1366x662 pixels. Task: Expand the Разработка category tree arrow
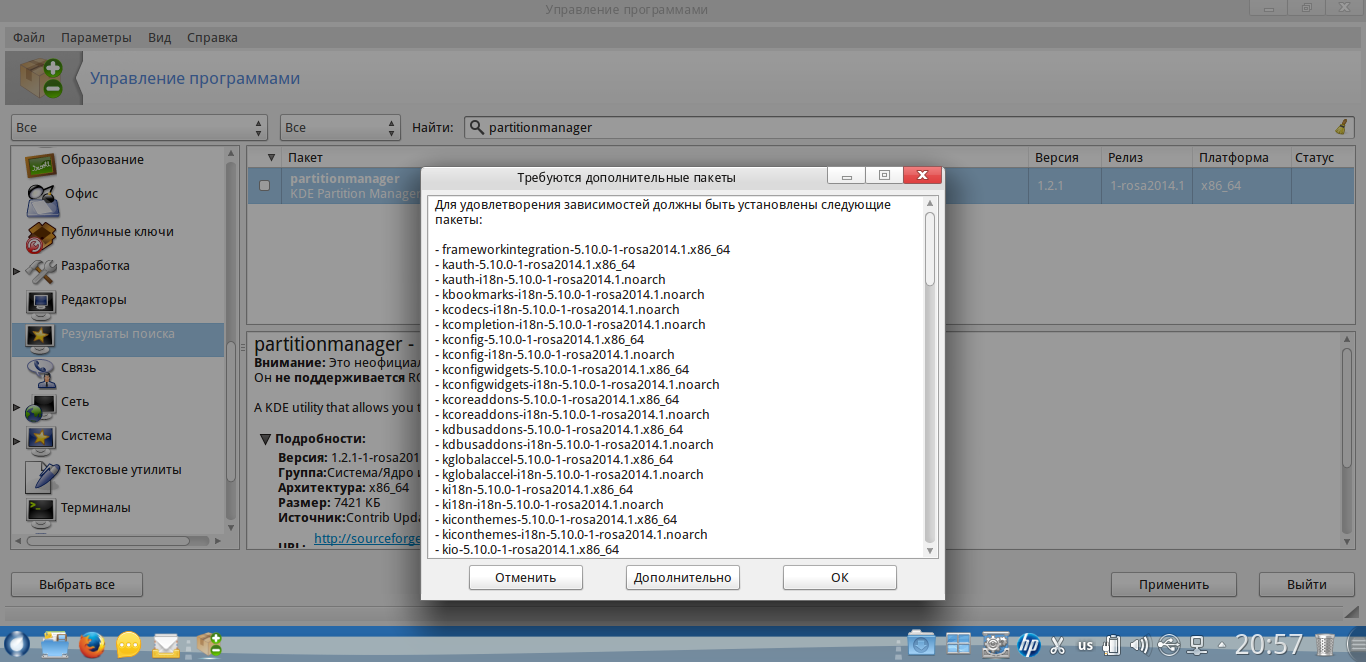[16, 270]
